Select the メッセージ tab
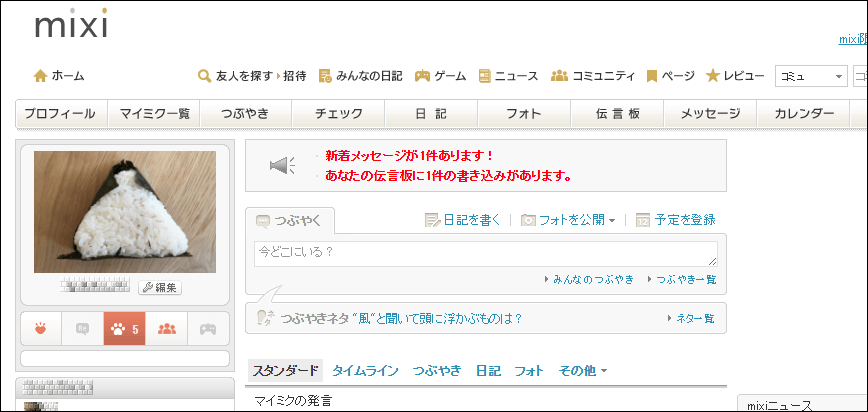Image resolution: width=868 pixels, height=412 pixels. click(710, 114)
